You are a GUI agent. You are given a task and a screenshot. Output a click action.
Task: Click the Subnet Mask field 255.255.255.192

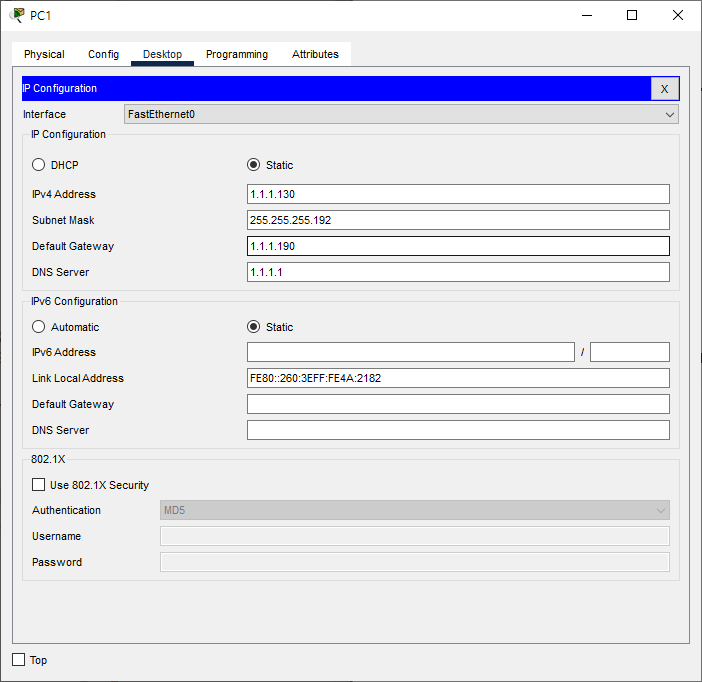coord(458,220)
